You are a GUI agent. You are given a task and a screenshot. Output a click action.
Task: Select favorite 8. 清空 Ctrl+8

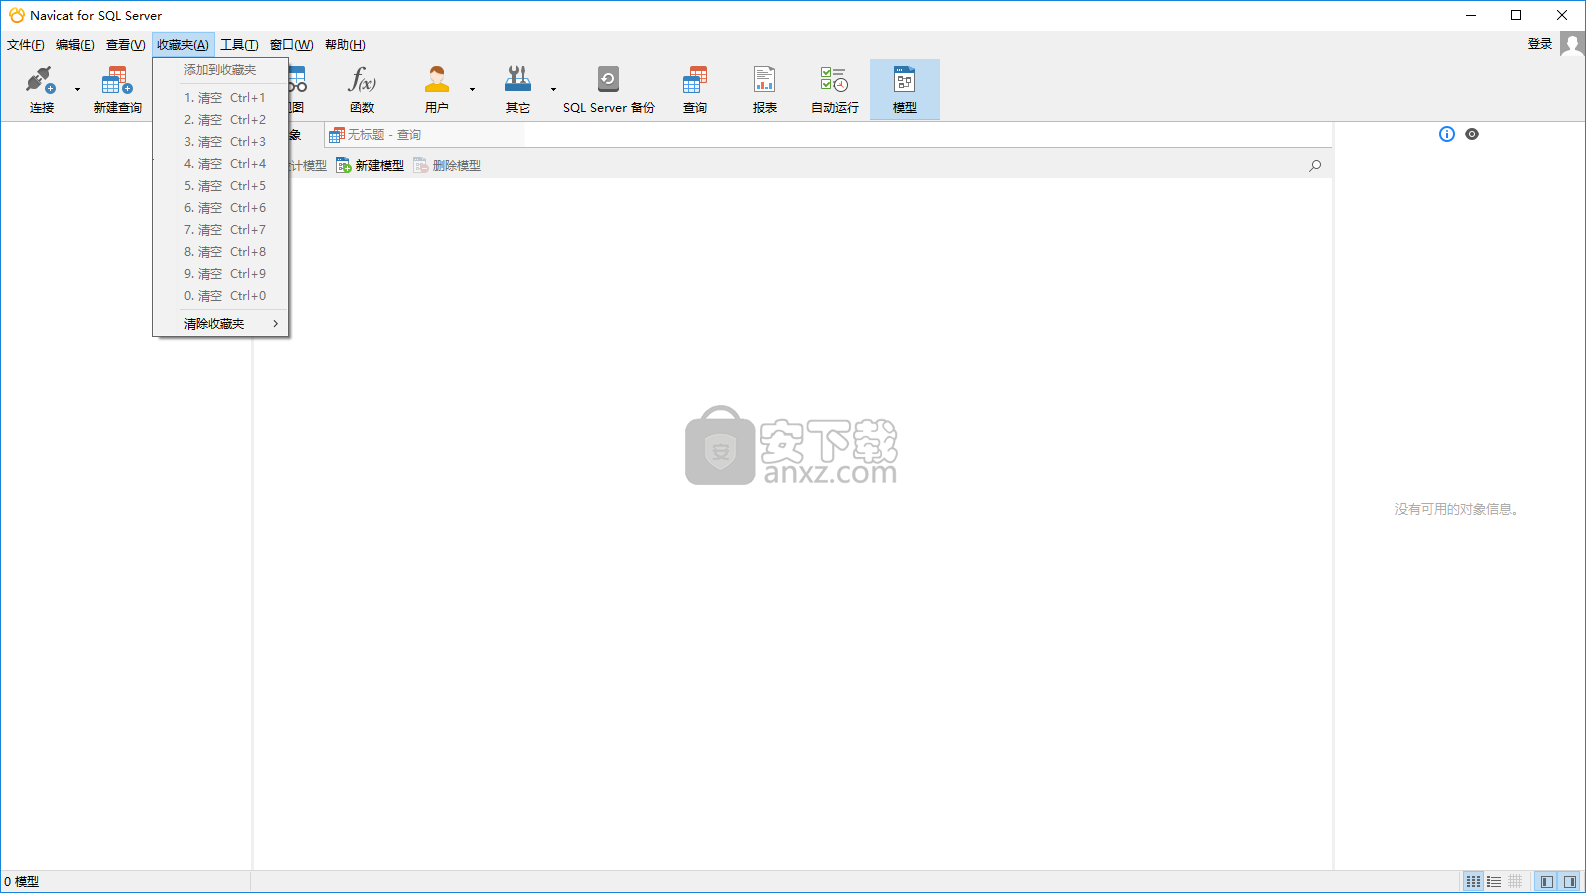coord(220,252)
